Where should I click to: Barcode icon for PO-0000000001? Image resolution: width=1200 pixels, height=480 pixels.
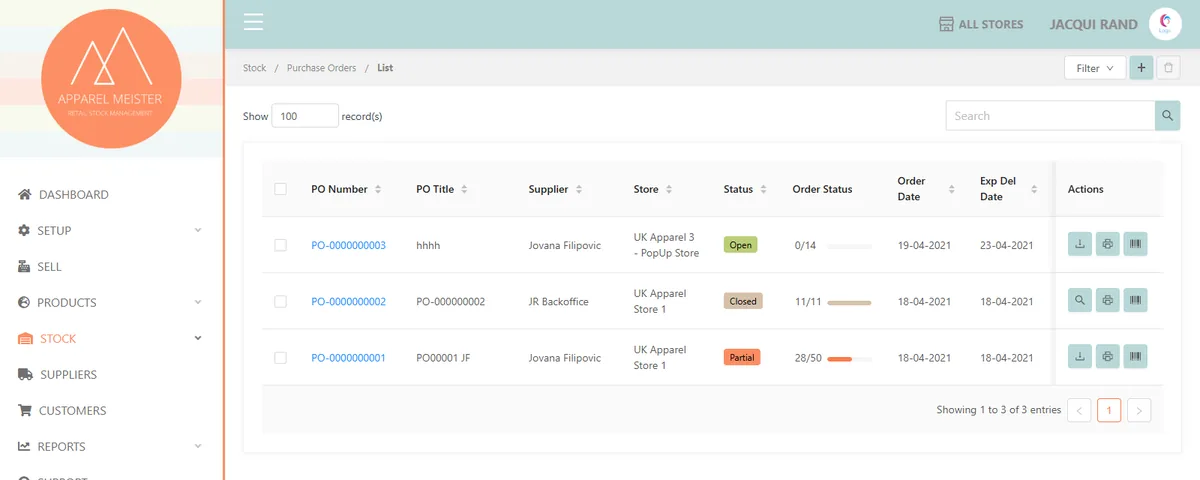tap(1135, 357)
